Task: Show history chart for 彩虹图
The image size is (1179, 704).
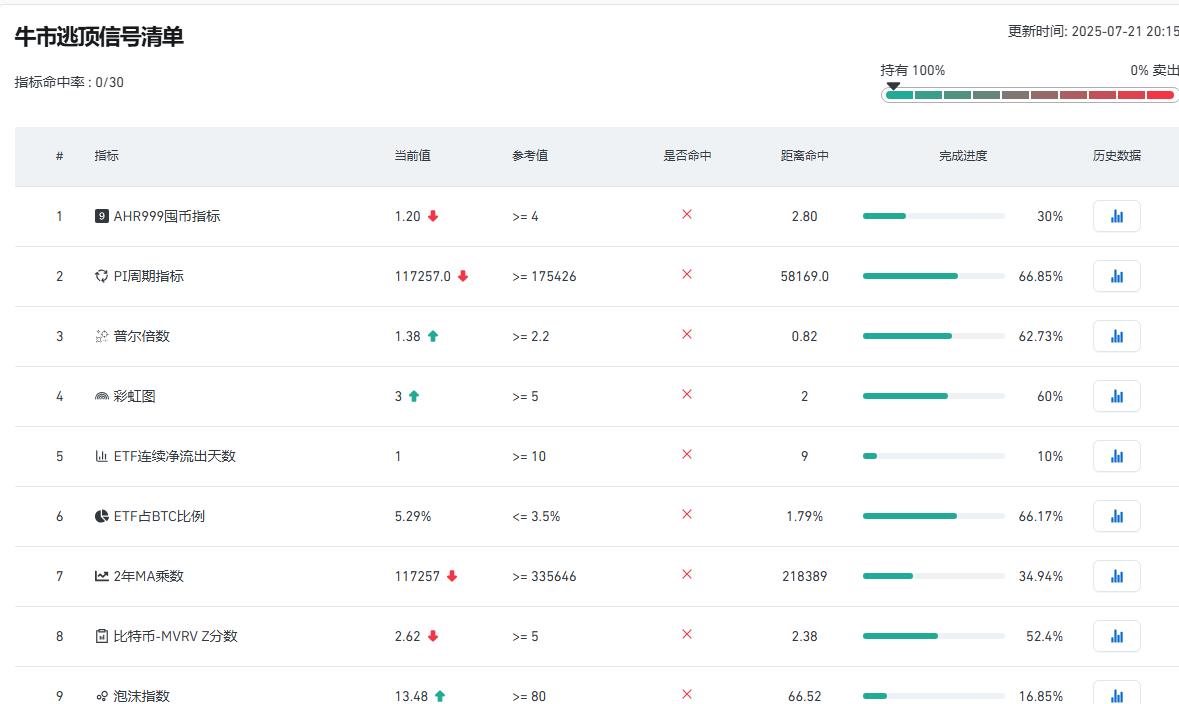Action: 1116,396
